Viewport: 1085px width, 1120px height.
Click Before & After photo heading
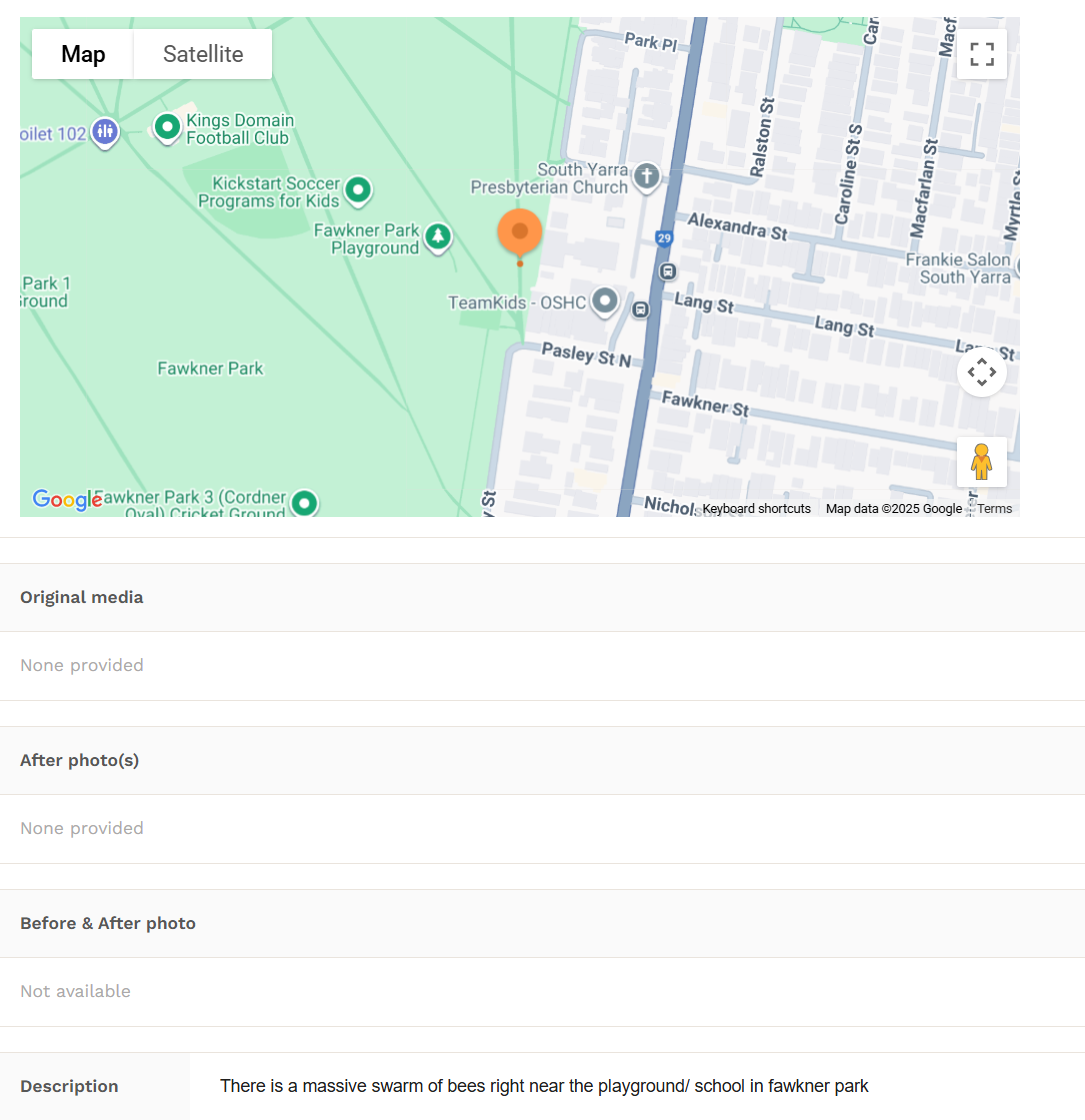(108, 923)
